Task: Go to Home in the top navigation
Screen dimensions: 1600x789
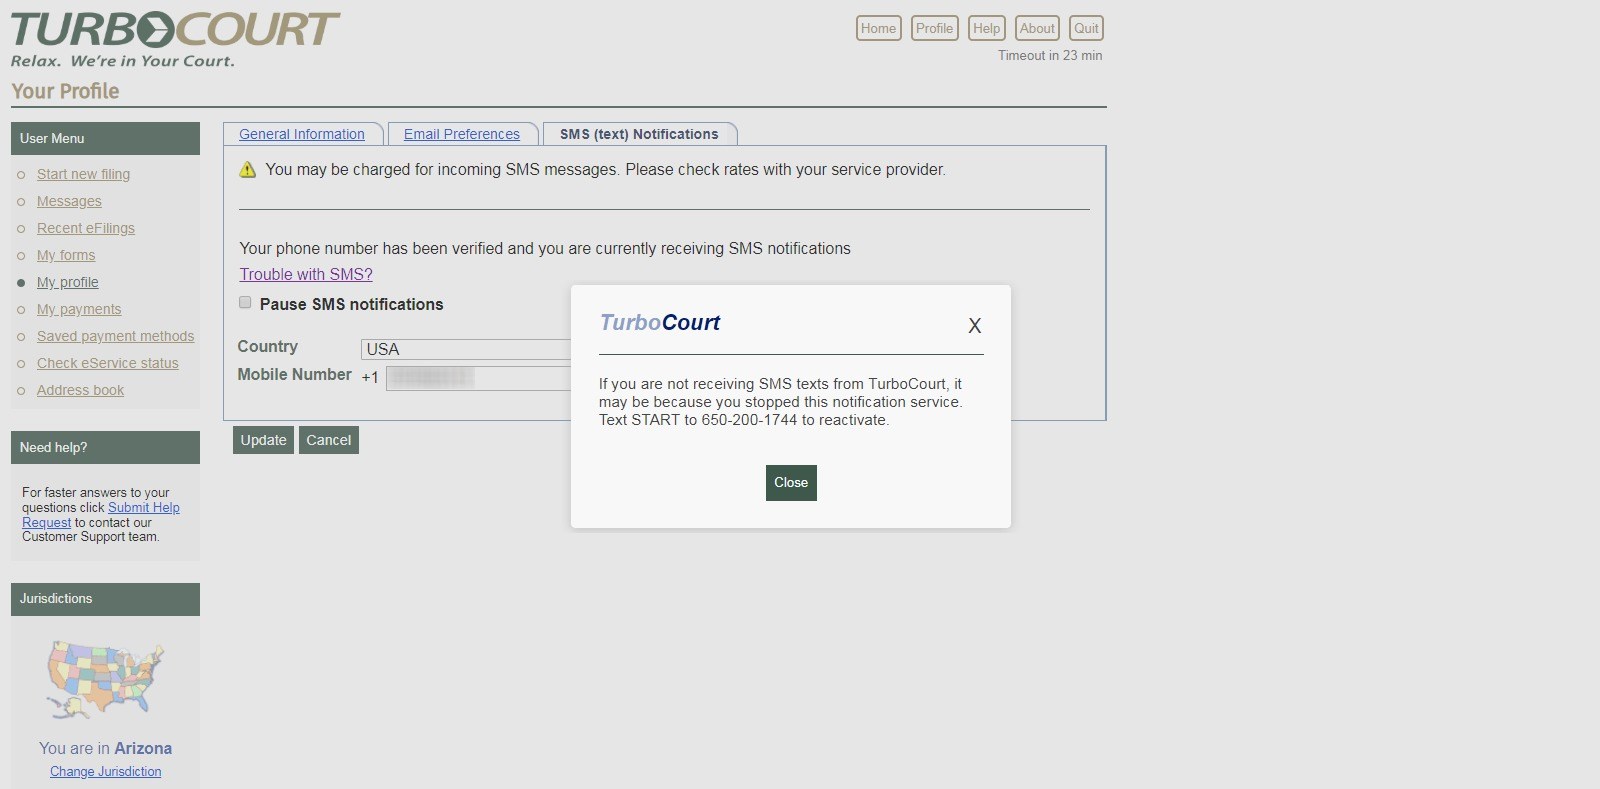Action: pyautogui.click(x=878, y=28)
